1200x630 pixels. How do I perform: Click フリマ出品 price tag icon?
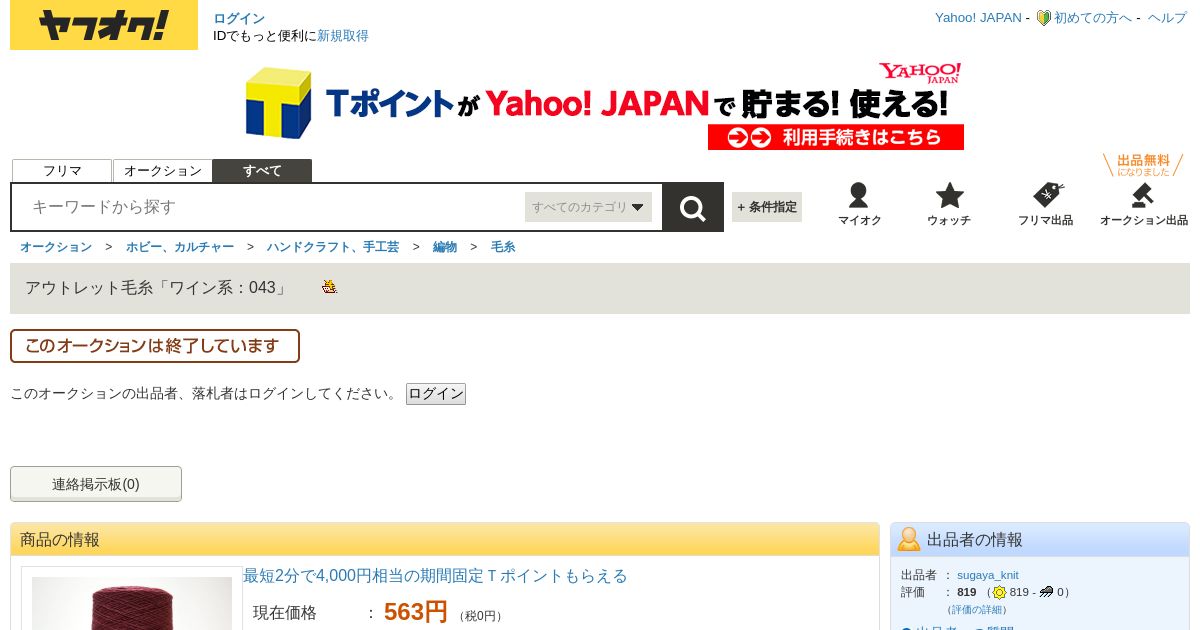(1047, 195)
